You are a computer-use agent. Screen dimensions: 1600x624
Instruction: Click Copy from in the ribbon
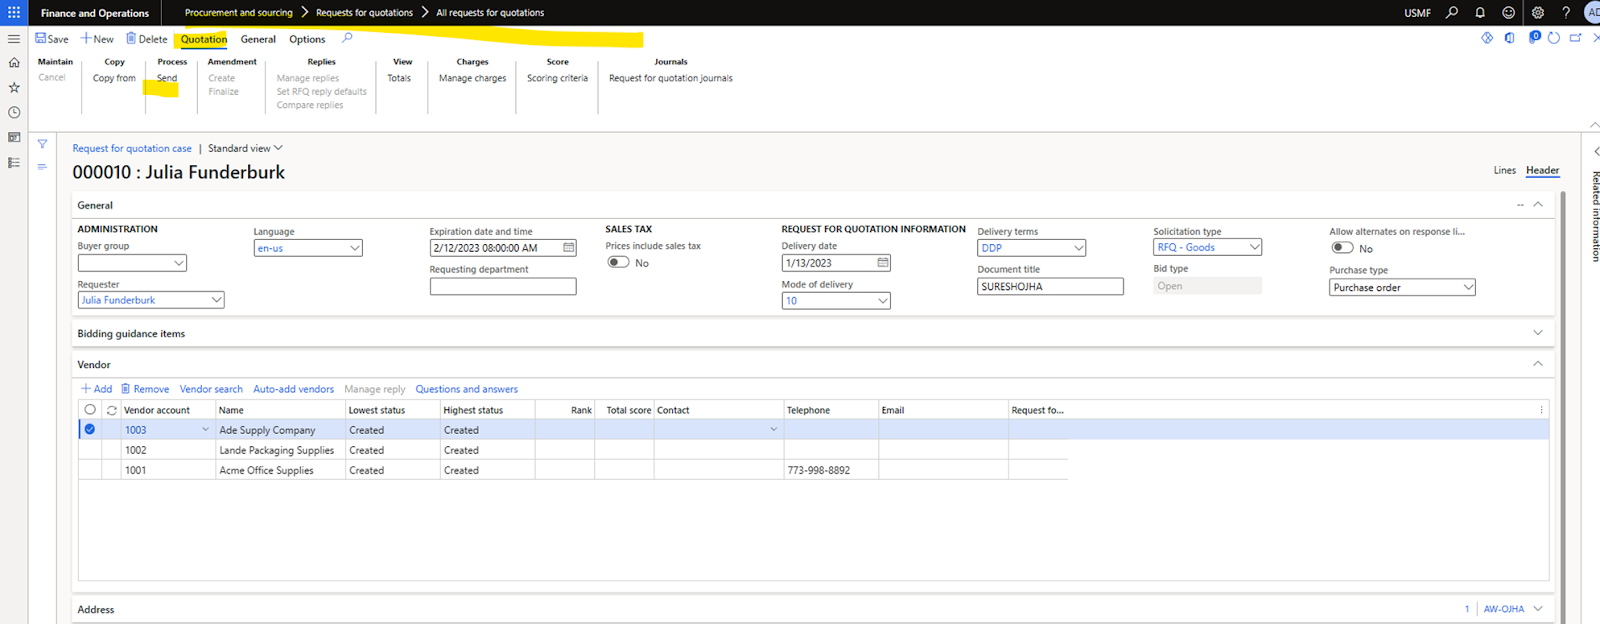tap(114, 78)
